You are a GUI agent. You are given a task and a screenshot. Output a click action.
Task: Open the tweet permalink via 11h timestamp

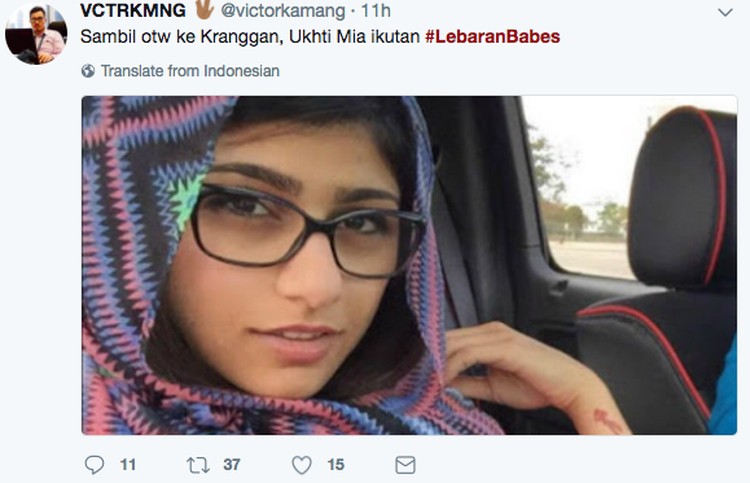(375, 11)
